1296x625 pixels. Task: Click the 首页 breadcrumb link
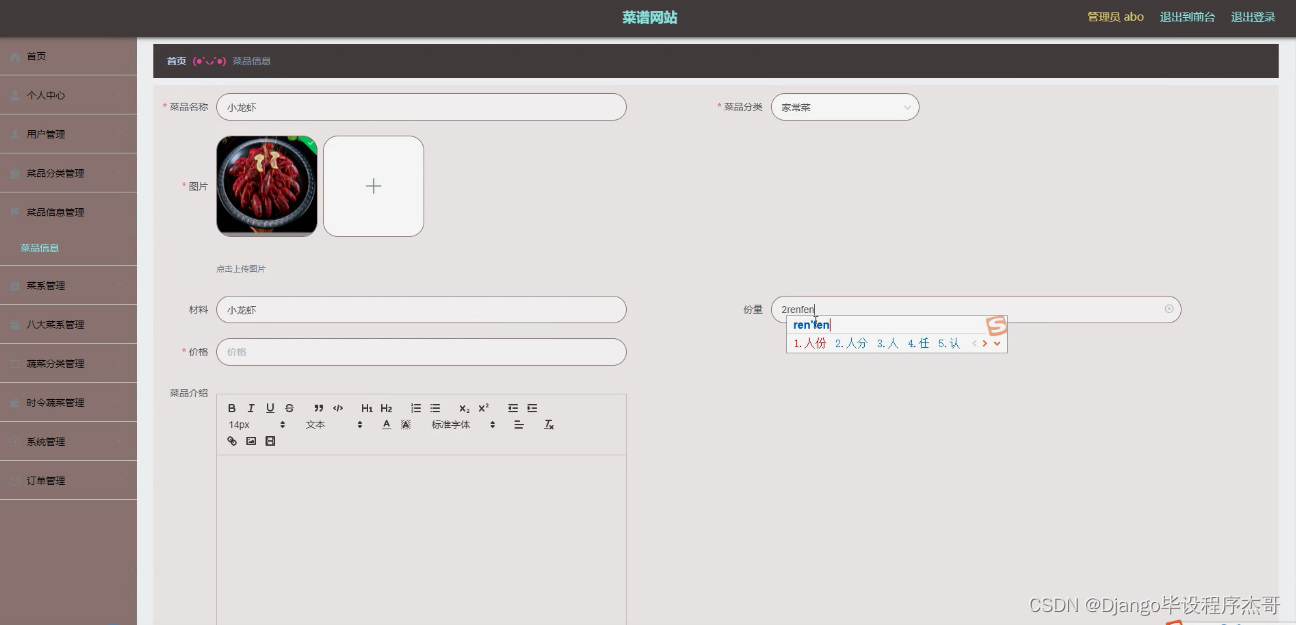tap(176, 61)
